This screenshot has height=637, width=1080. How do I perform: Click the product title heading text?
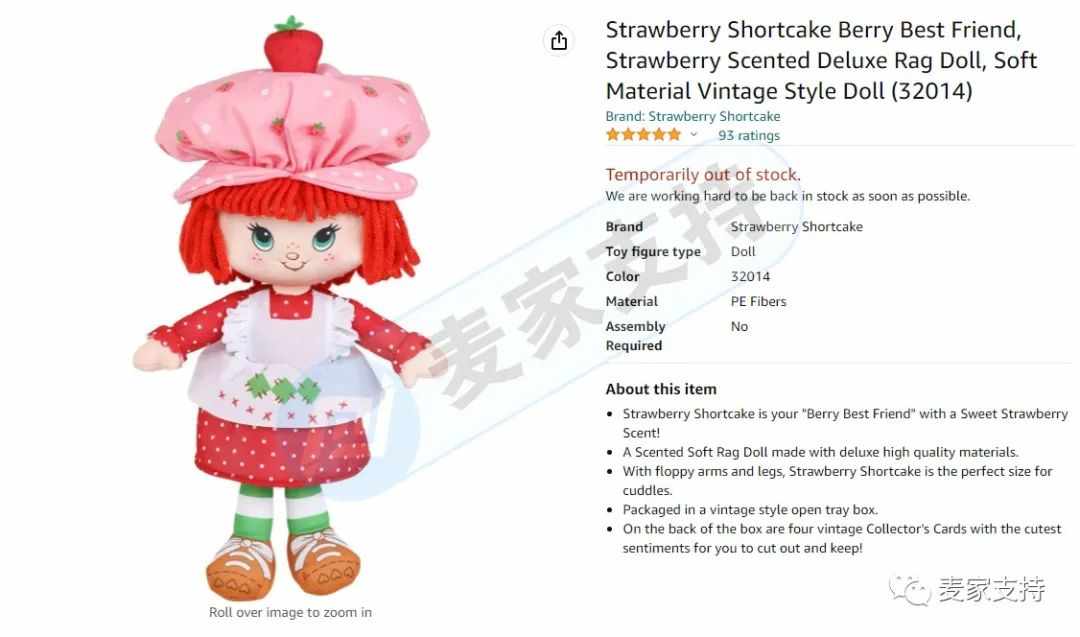(821, 61)
